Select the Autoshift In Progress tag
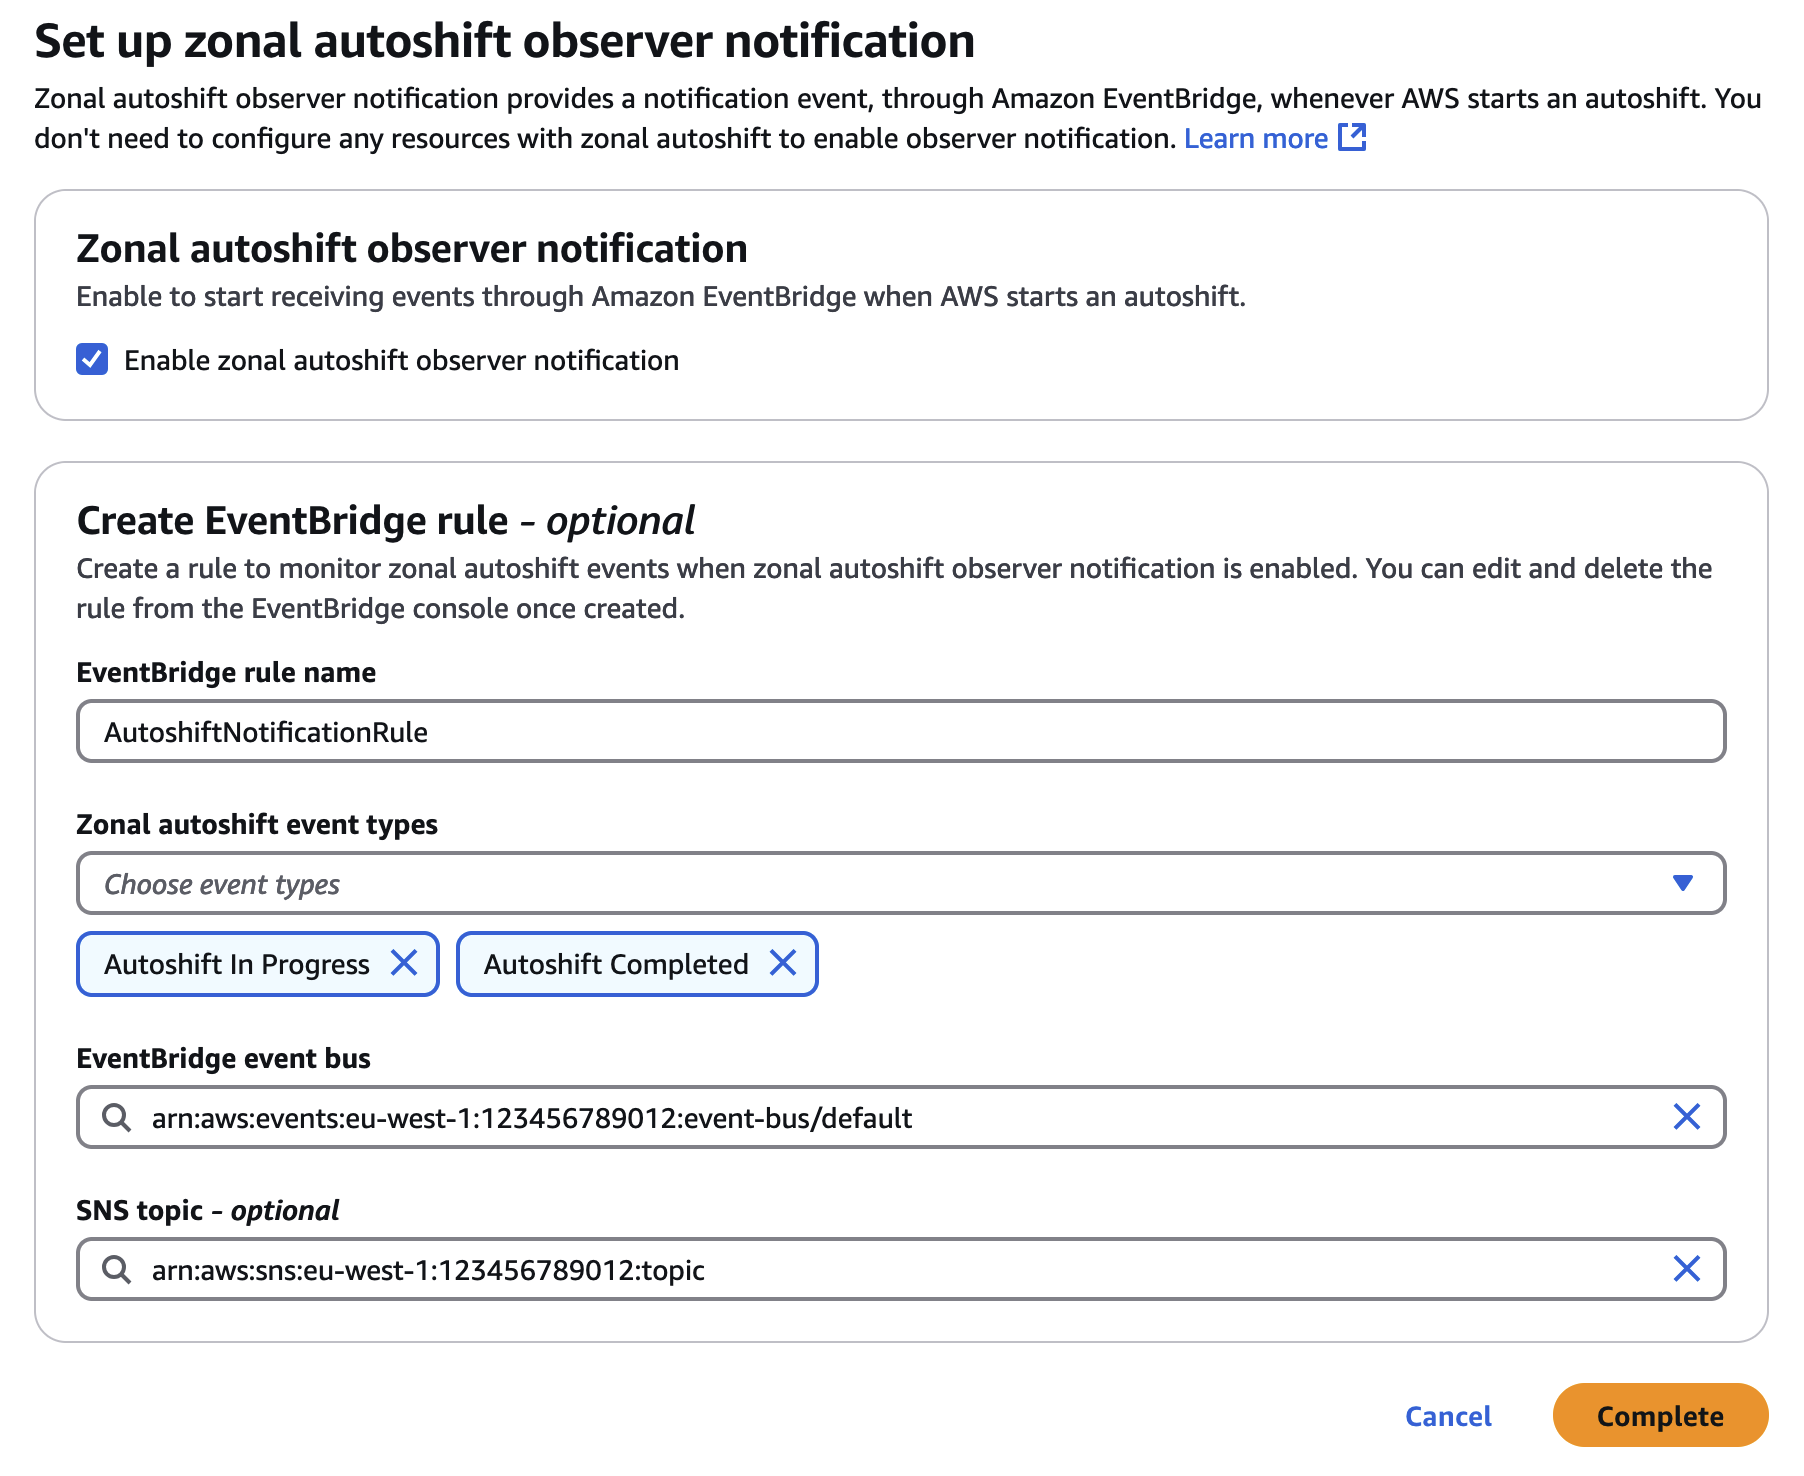The height and width of the screenshot is (1476, 1804). [x=236, y=963]
